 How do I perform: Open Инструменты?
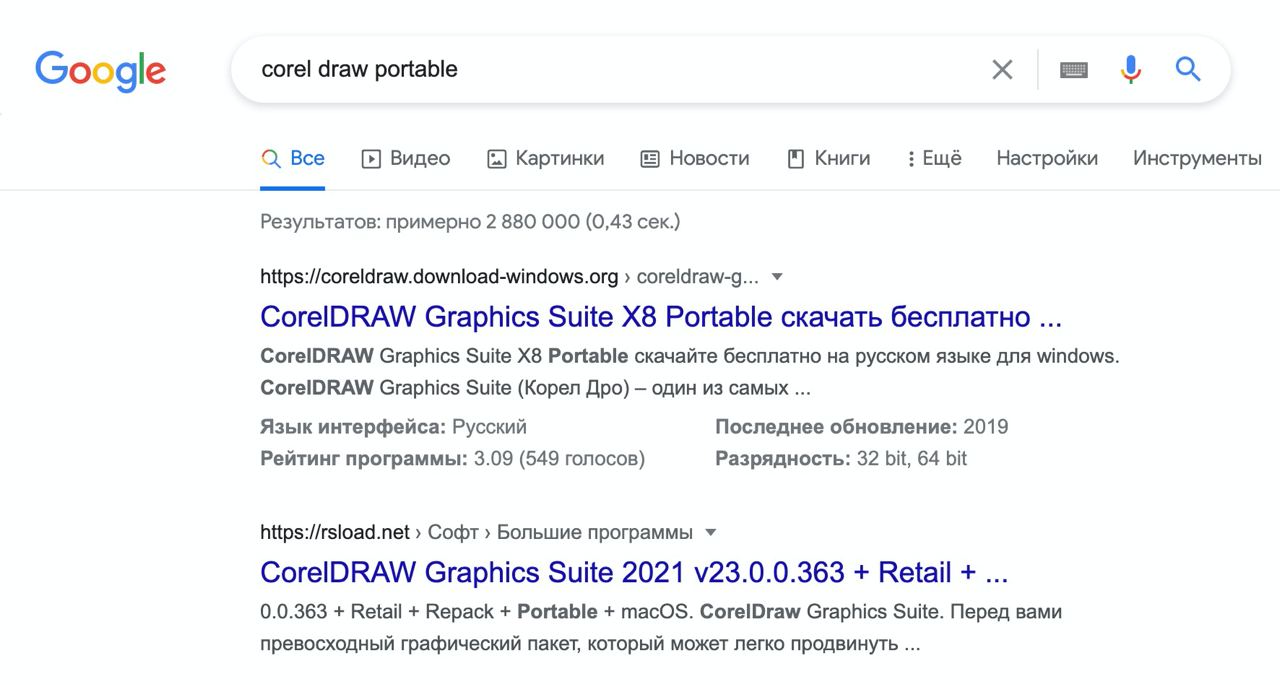pos(1197,158)
